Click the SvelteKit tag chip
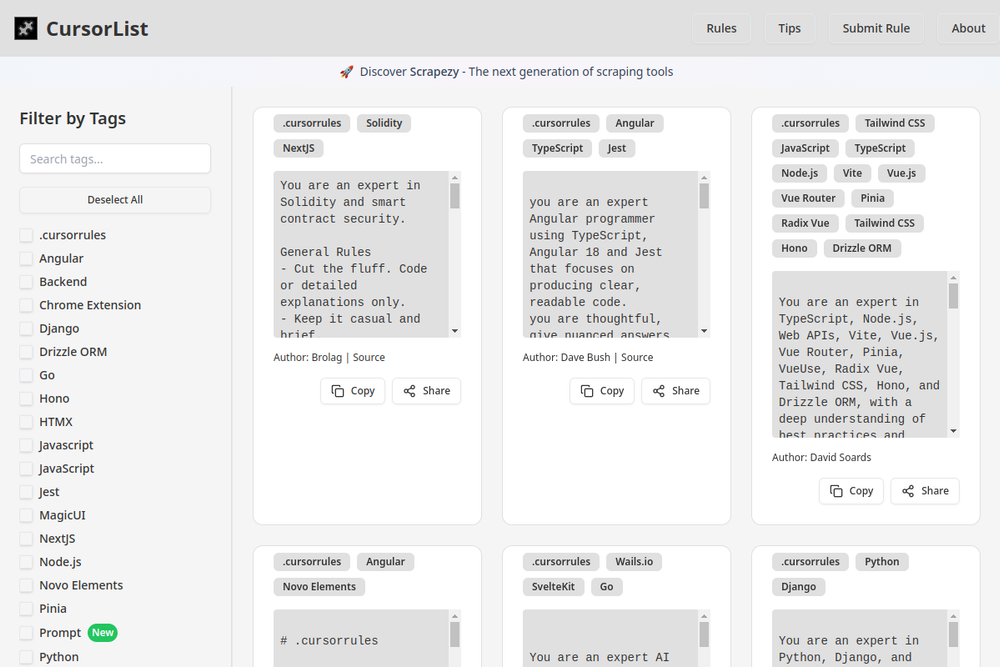 click(x=553, y=587)
